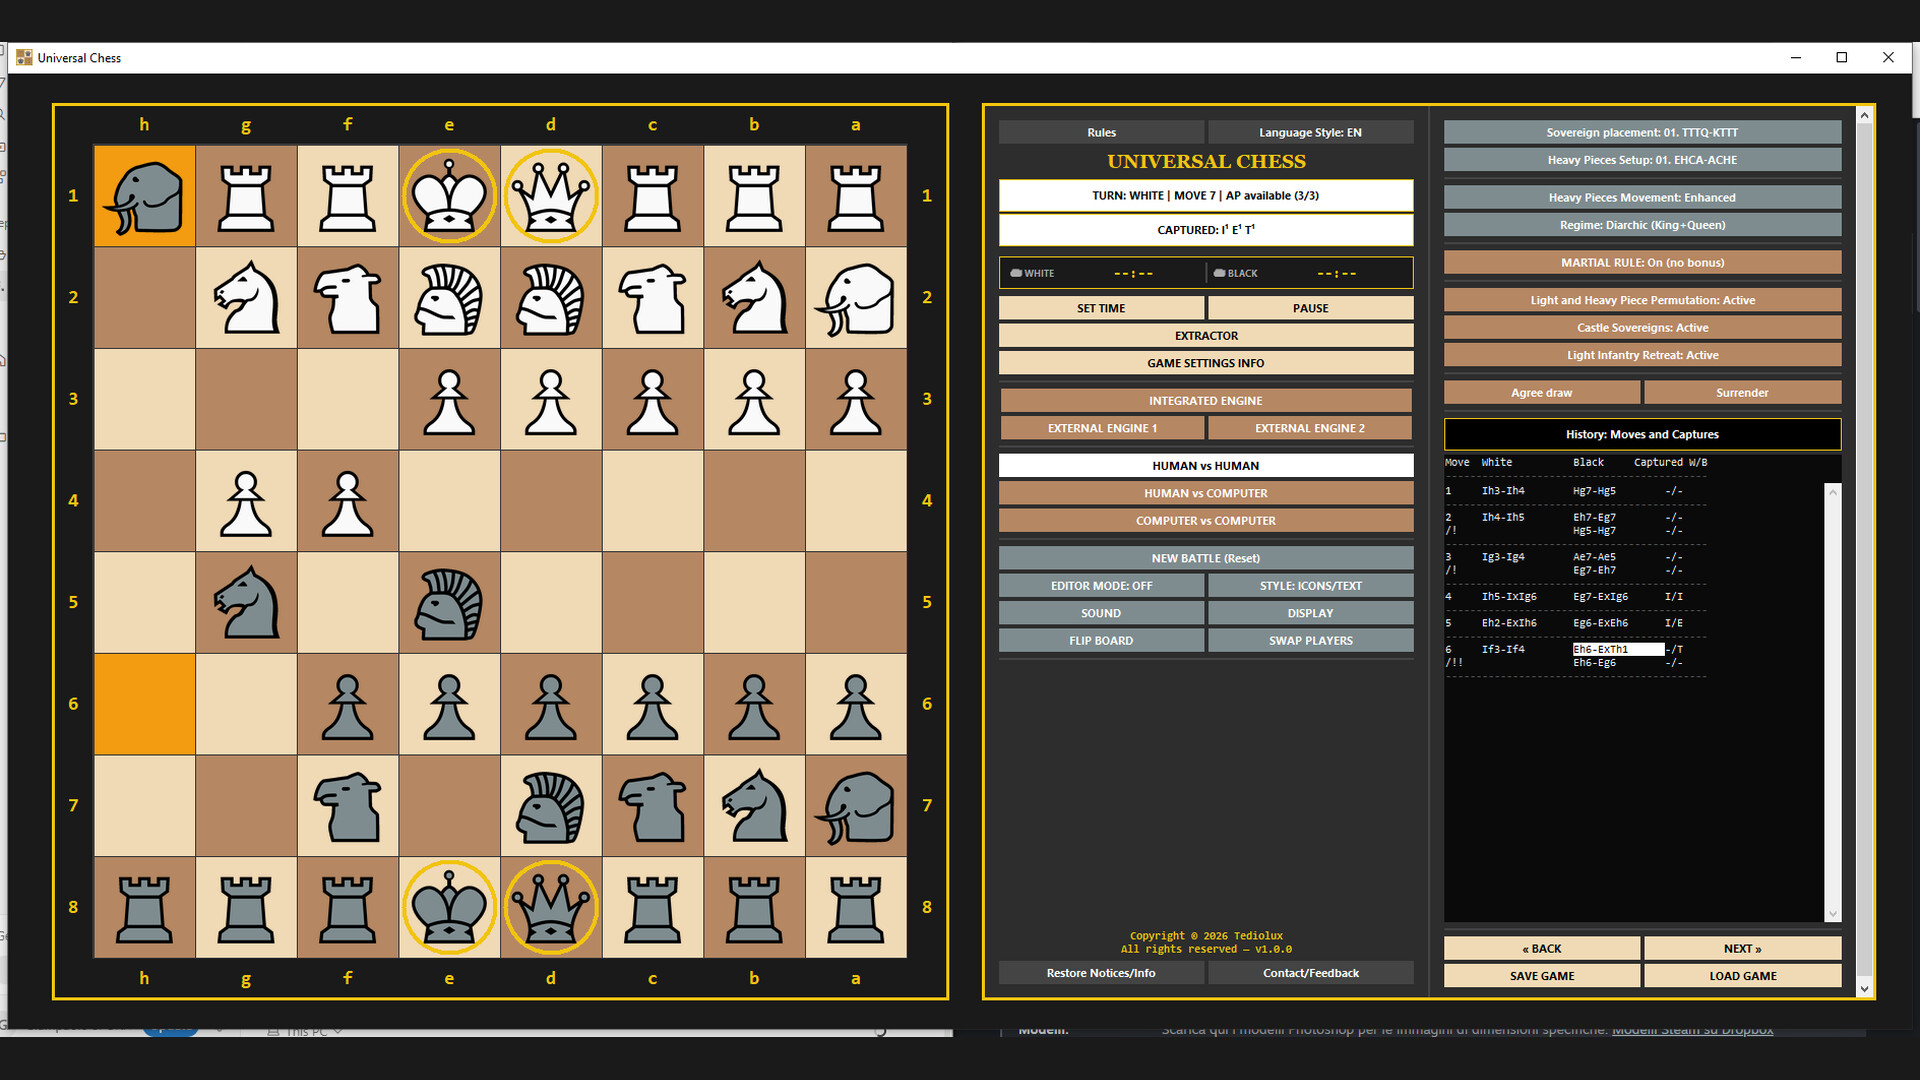1920x1080 pixels.
Task: Toggle Castle Sovereigns: Active setting
Action: [x=1642, y=328]
